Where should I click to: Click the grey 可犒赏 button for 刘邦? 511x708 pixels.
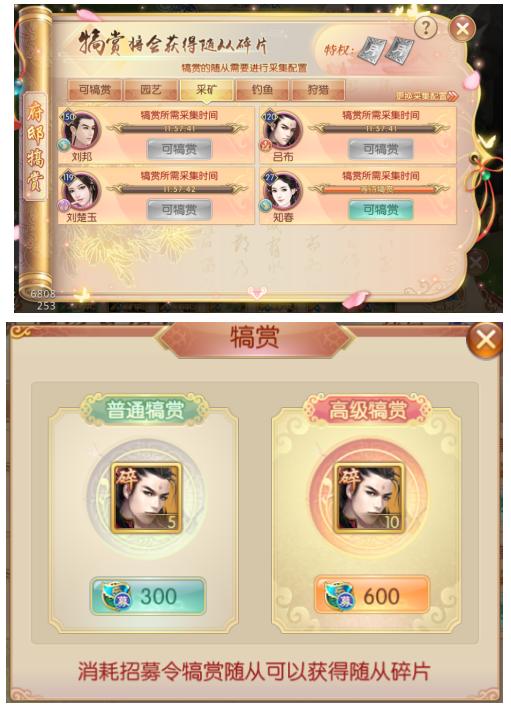[x=179, y=149]
